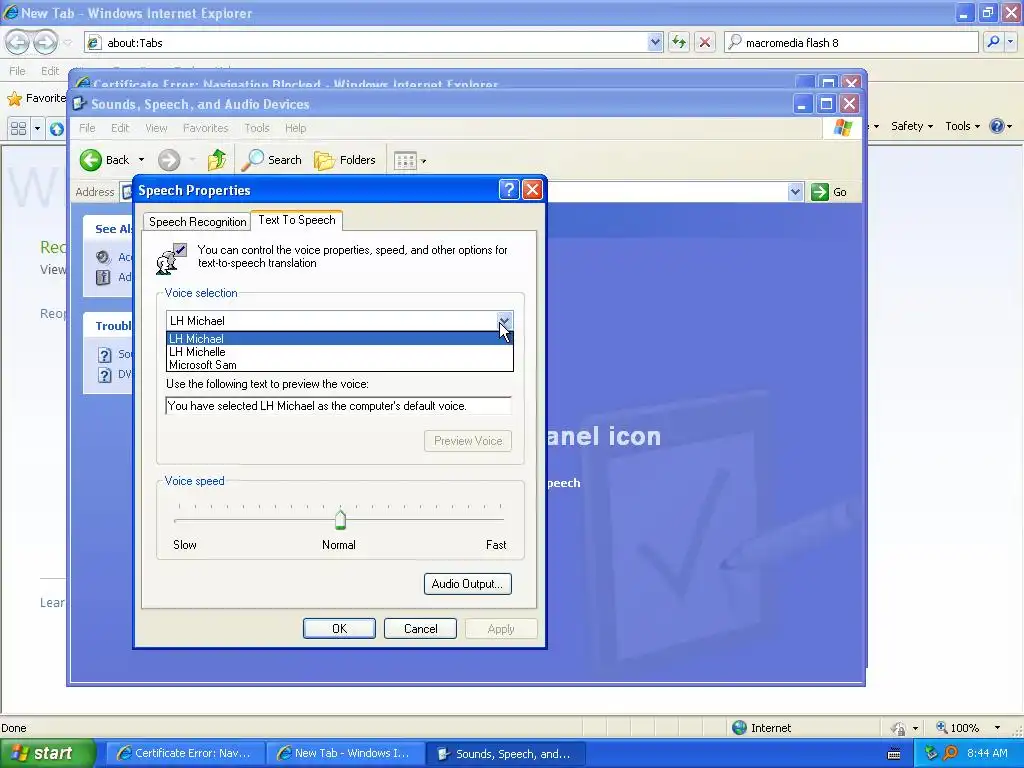Click the Internet Explorer address bar
Viewport: 1024px width, 768px height.
pos(372,42)
